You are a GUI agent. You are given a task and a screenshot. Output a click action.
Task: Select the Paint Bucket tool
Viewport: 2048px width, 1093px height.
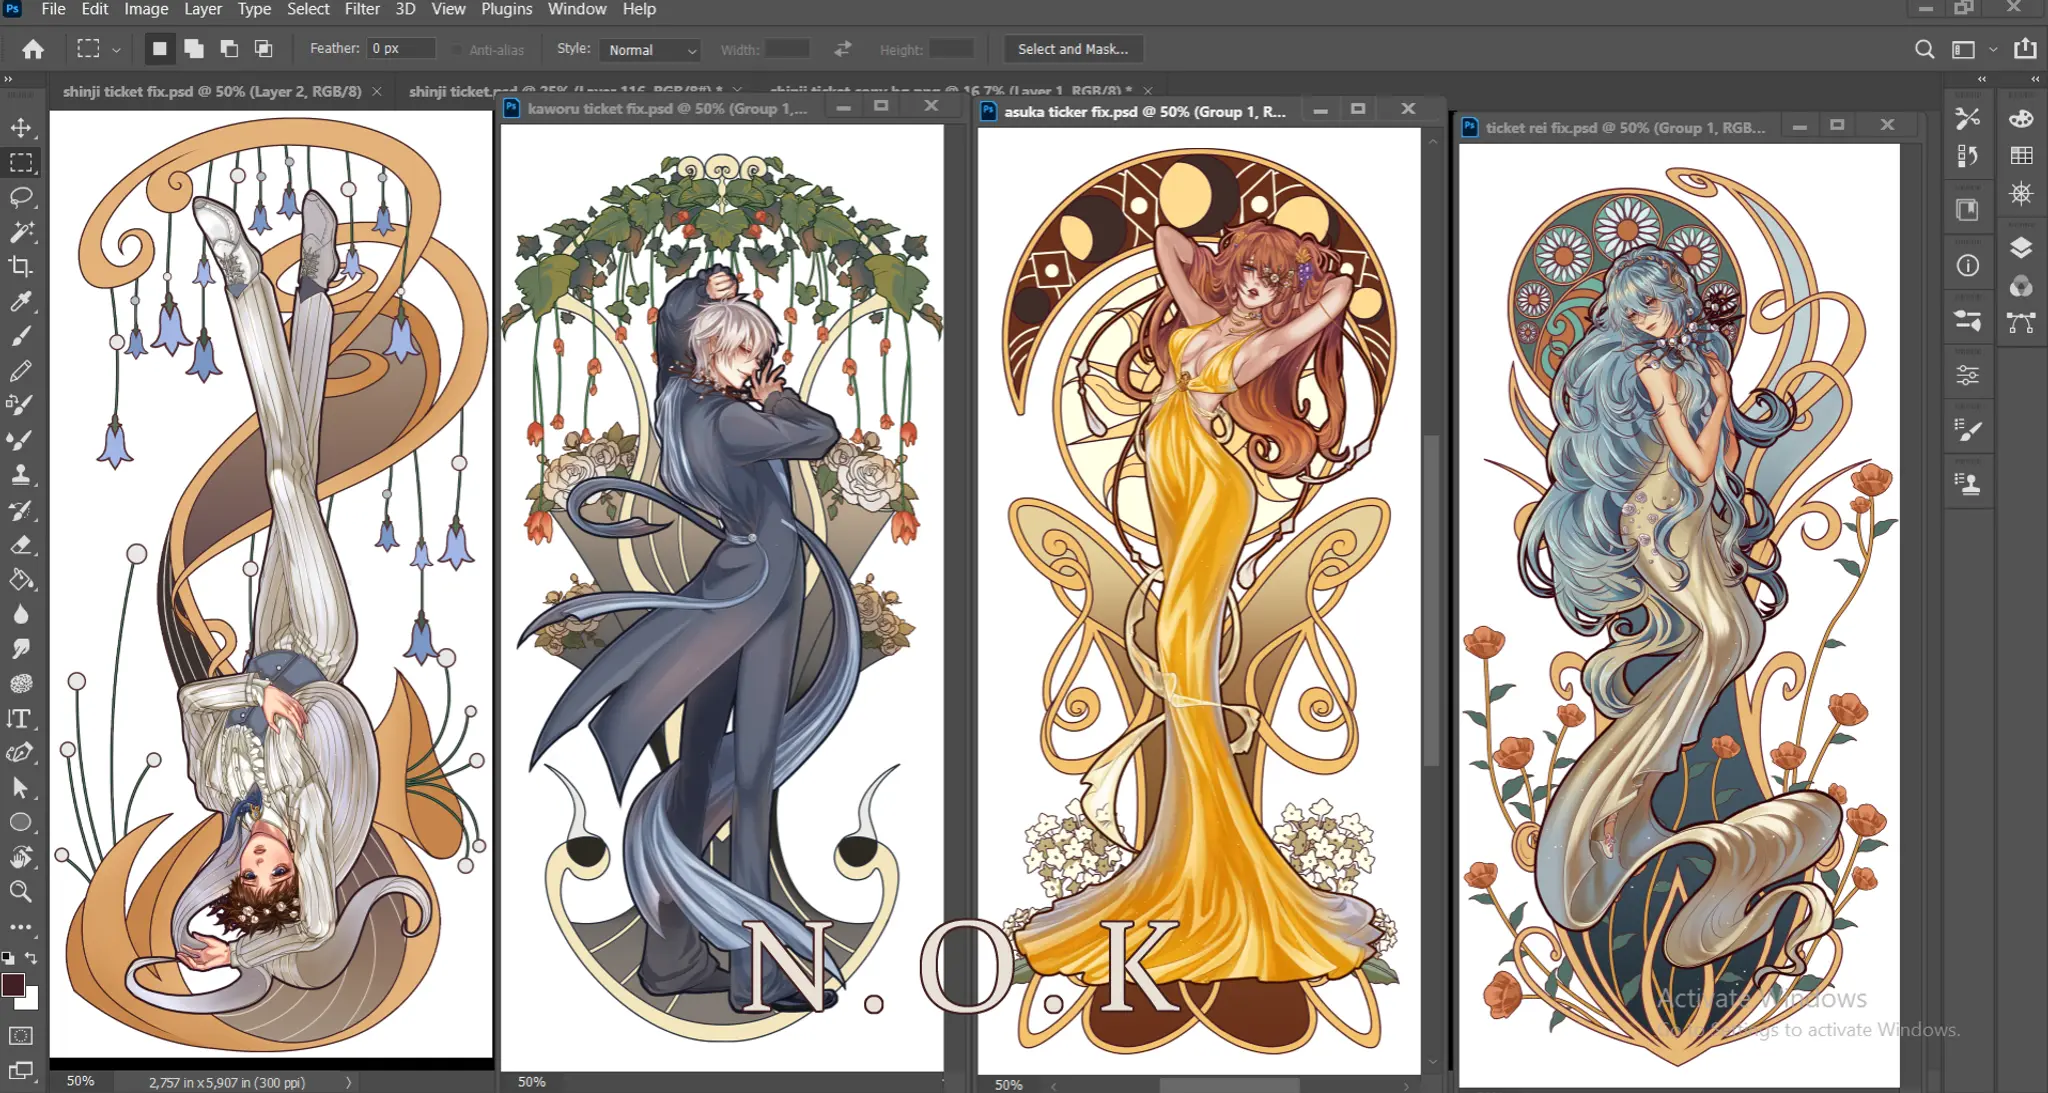21,580
